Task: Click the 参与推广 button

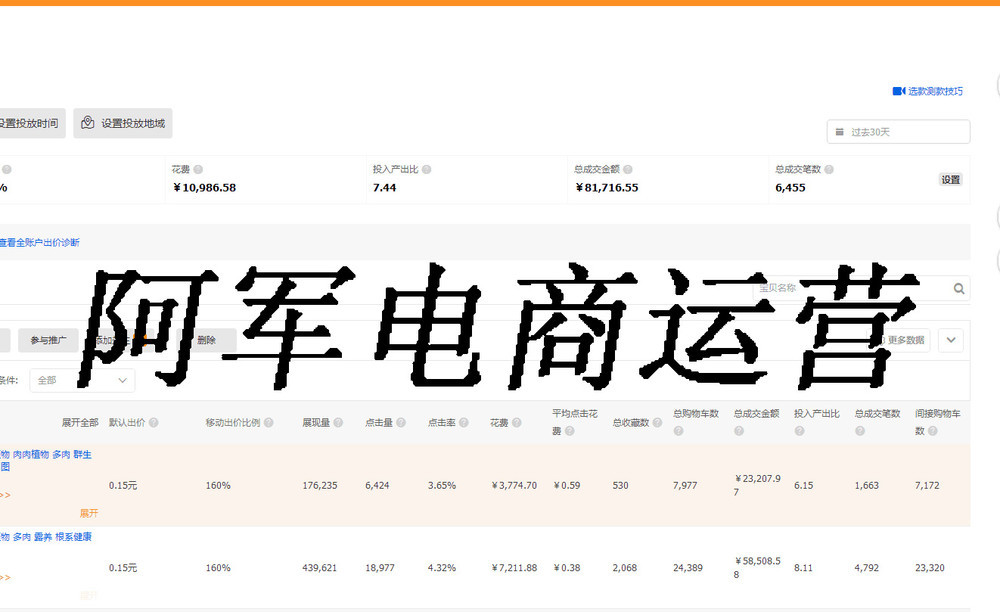Action: (48, 340)
